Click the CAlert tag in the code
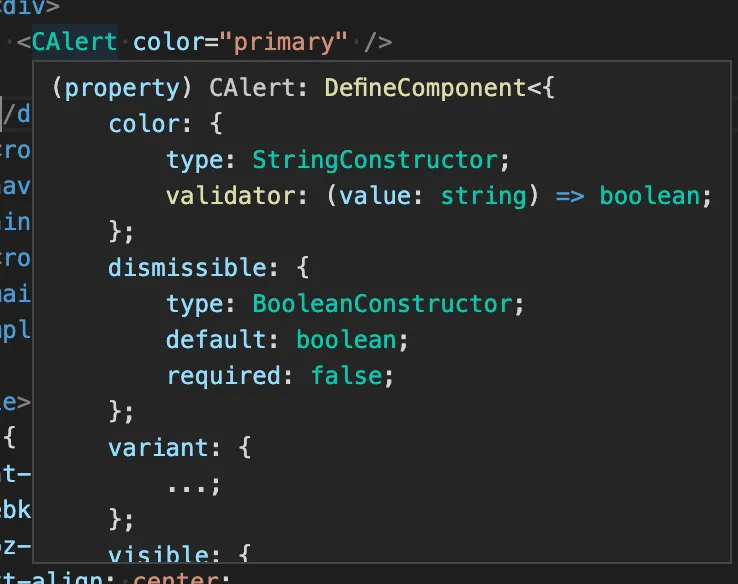The height and width of the screenshot is (584, 738). (x=74, y=42)
